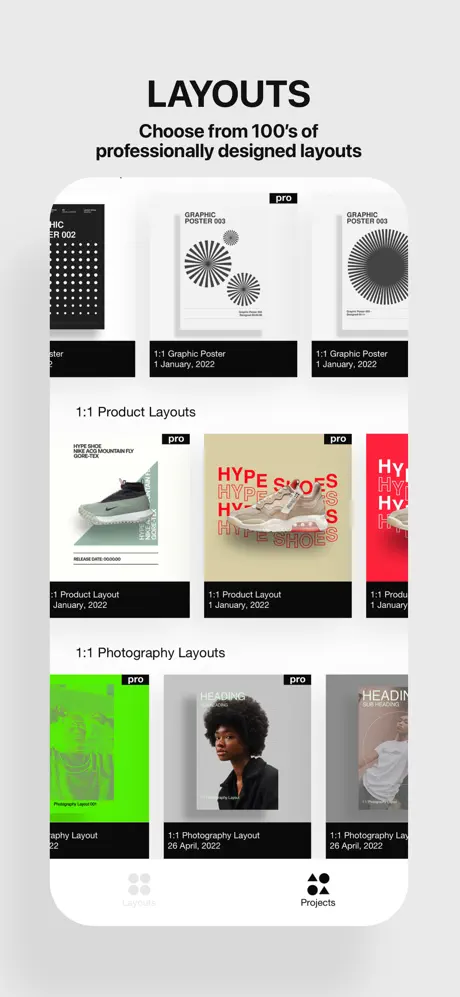Tap 1:1 Graphic Poster caption under circles poster
This screenshot has width=460, height=997.
(x=190, y=354)
